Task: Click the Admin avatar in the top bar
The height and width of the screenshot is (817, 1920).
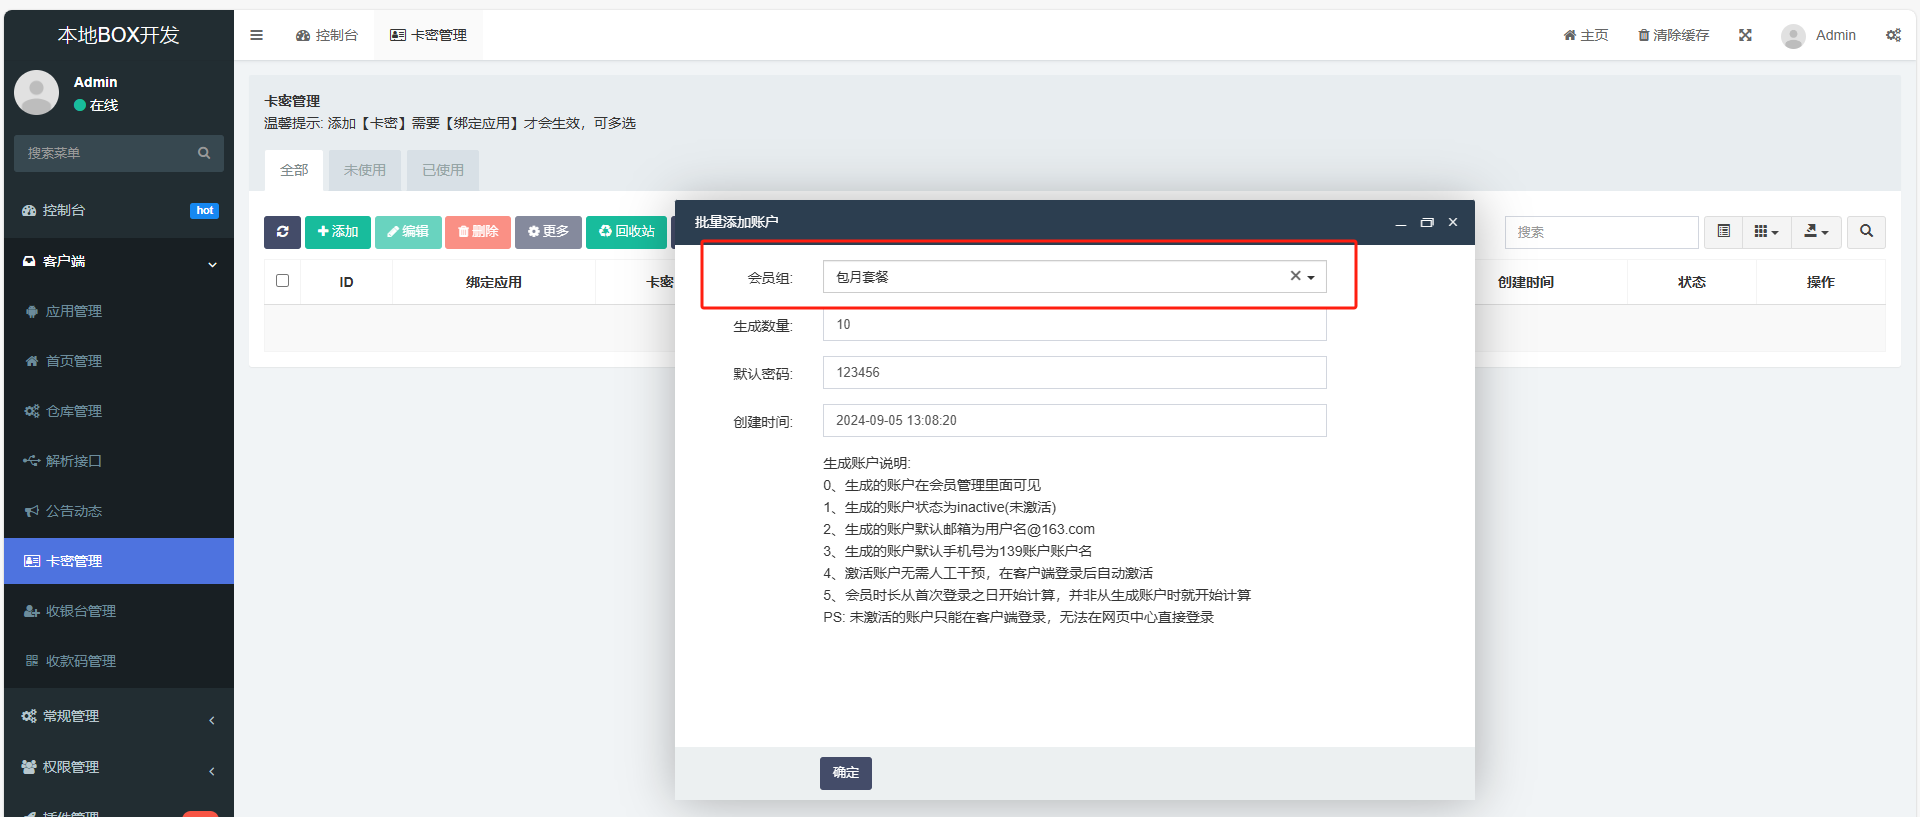Action: coord(1793,36)
